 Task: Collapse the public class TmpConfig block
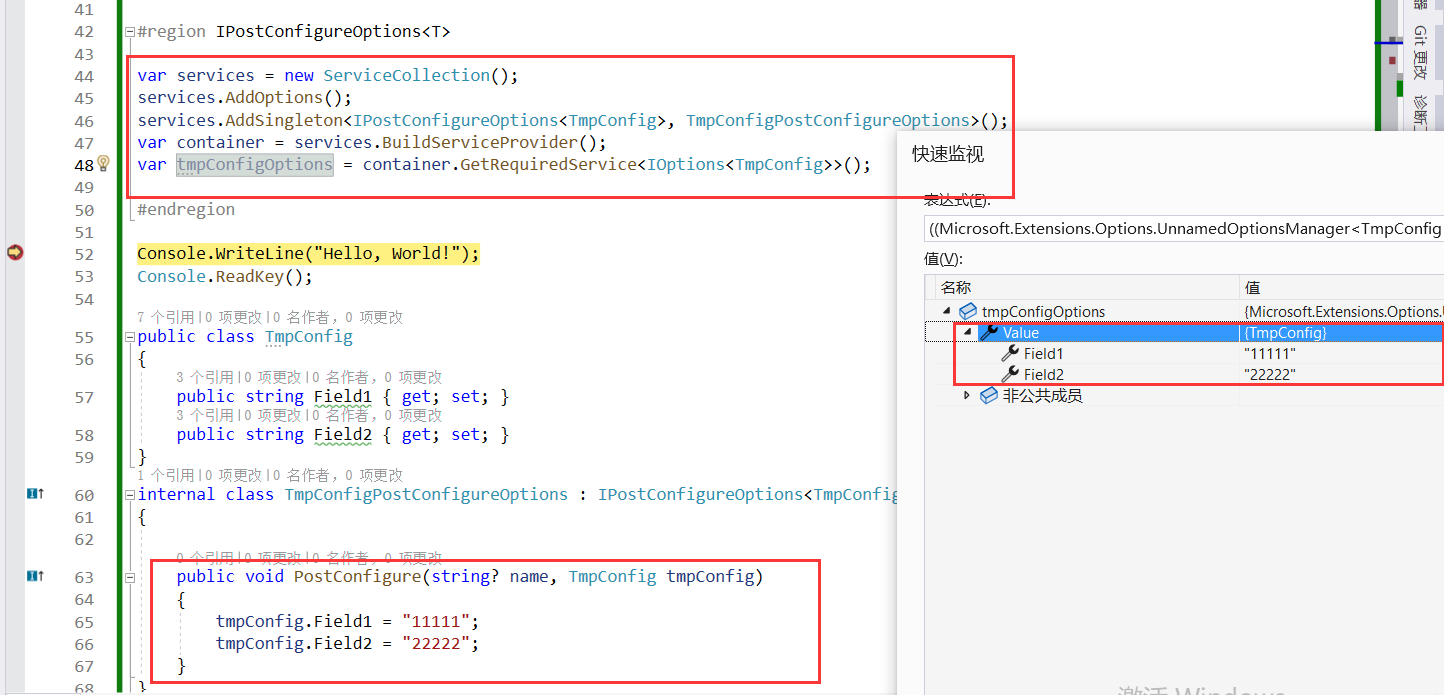click(x=129, y=337)
